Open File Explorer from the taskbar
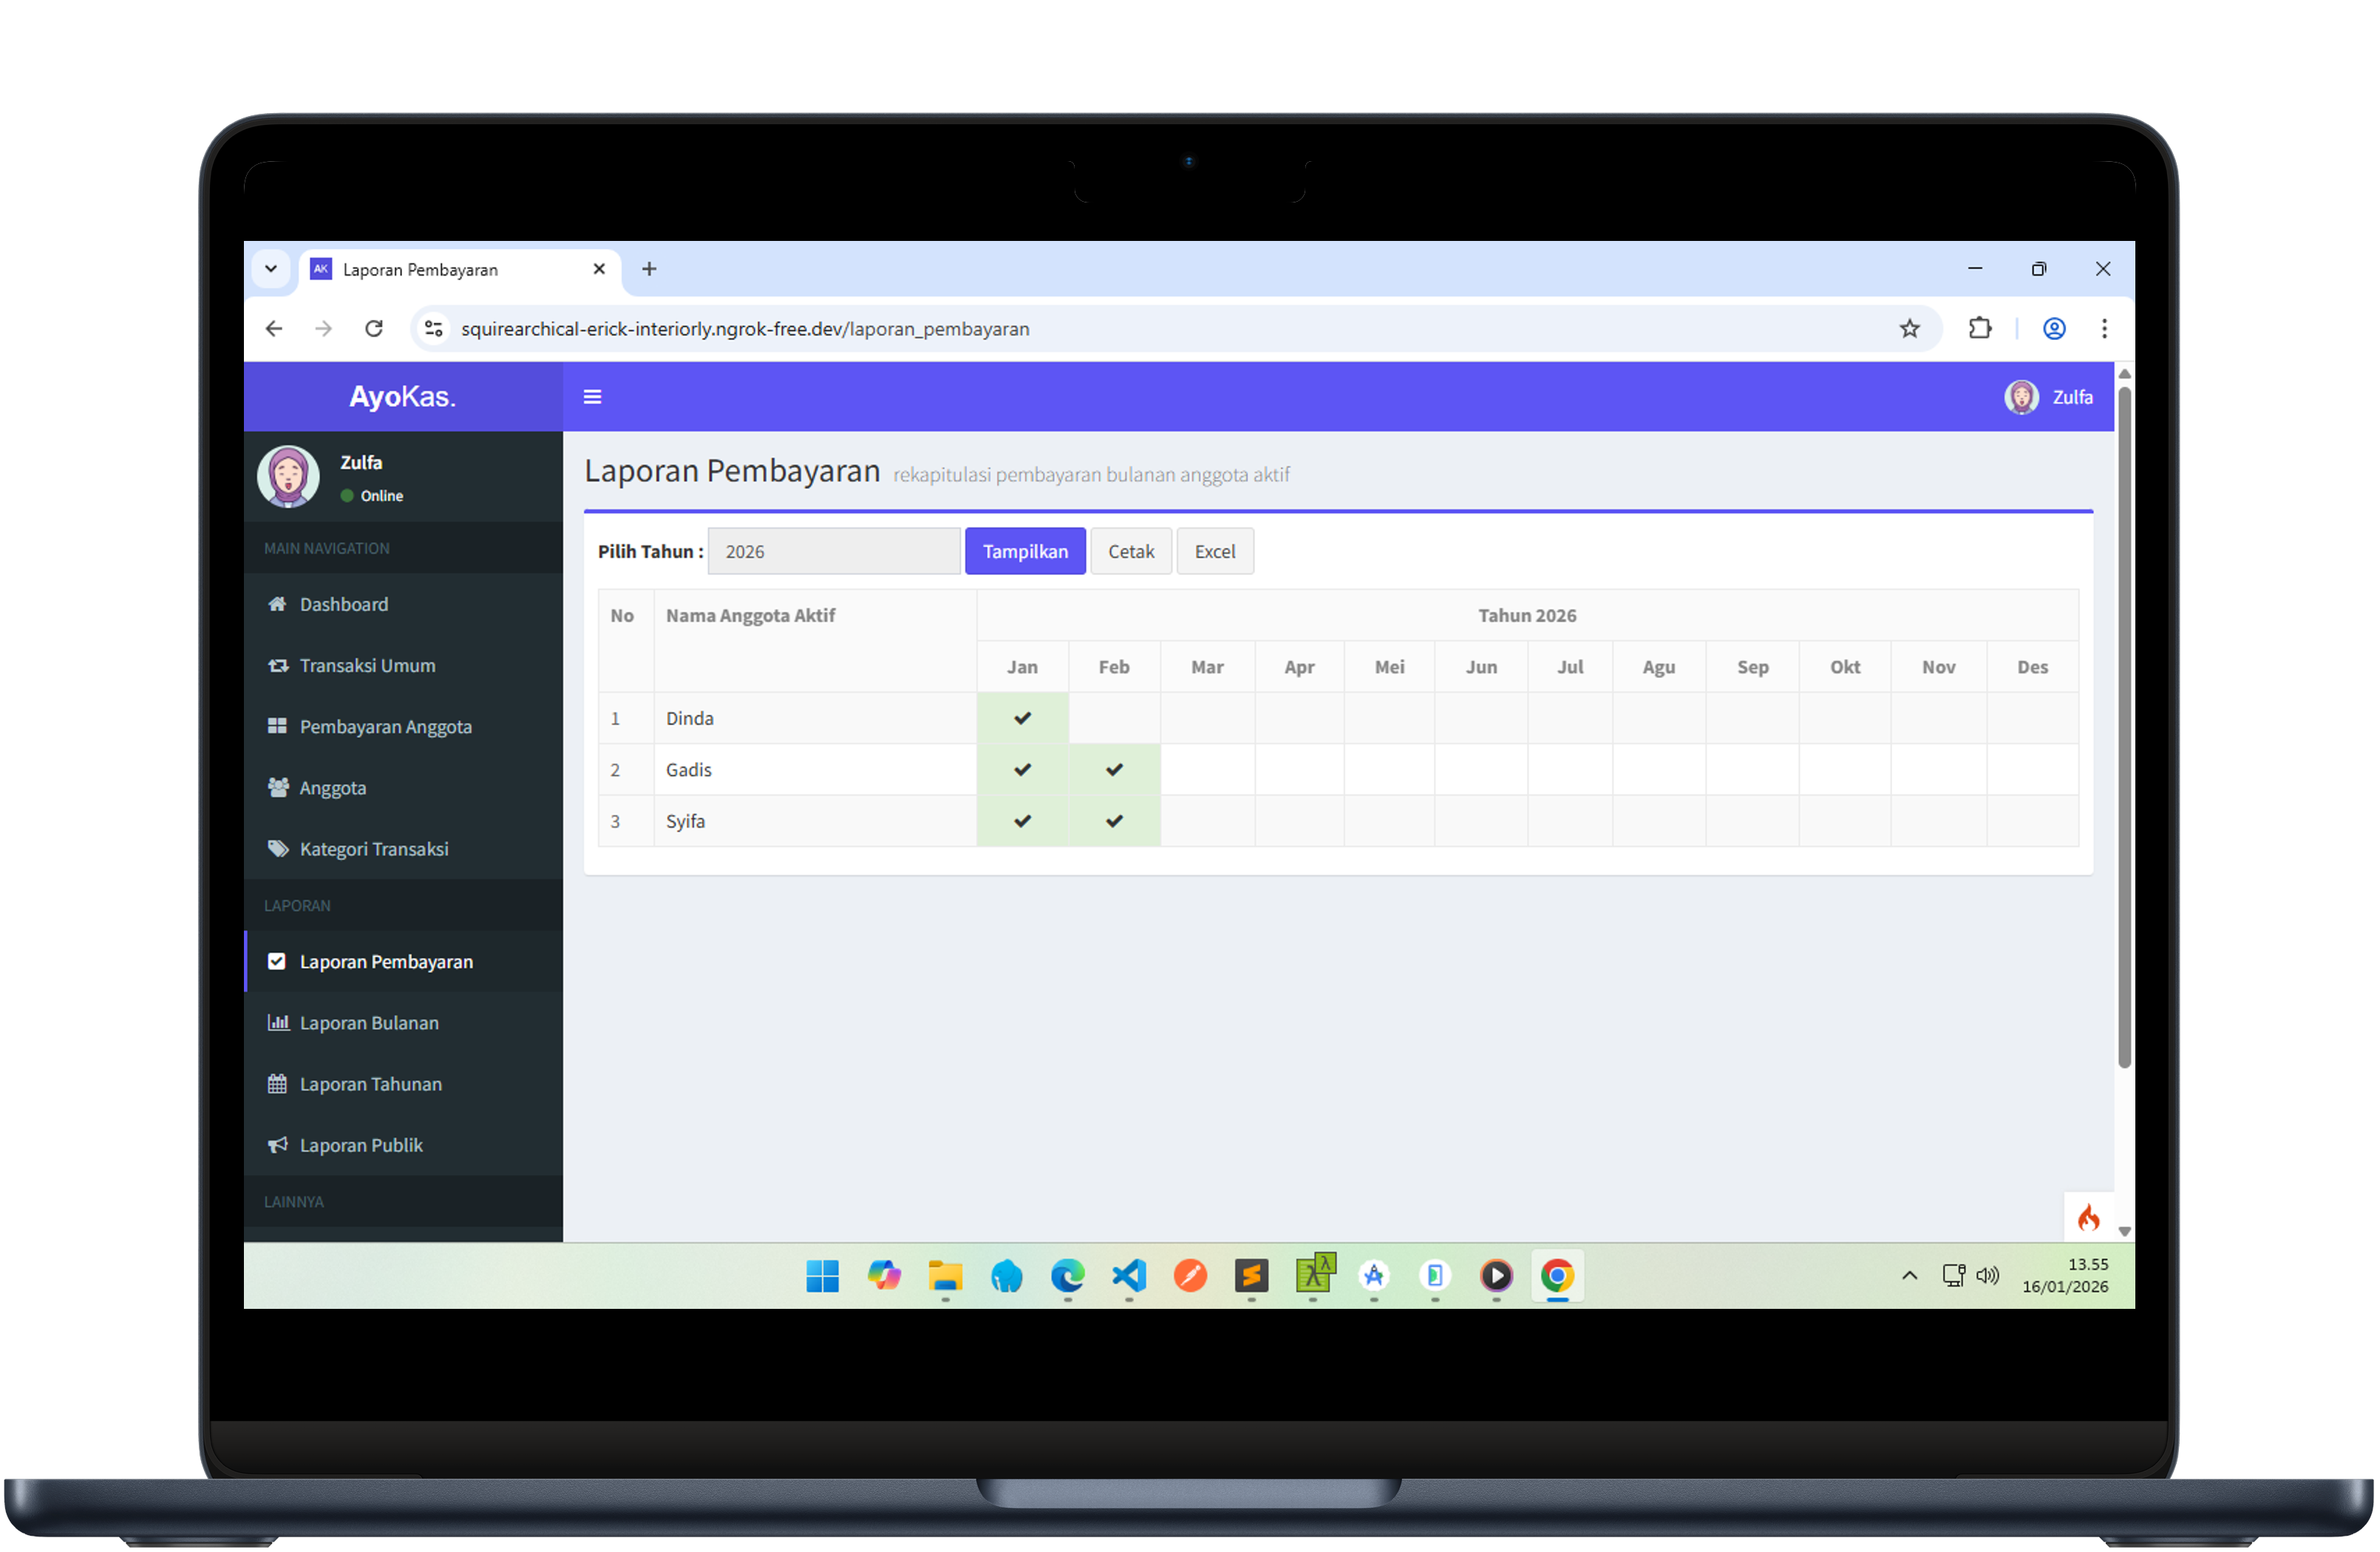The image size is (2380, 1552). 944,1276
